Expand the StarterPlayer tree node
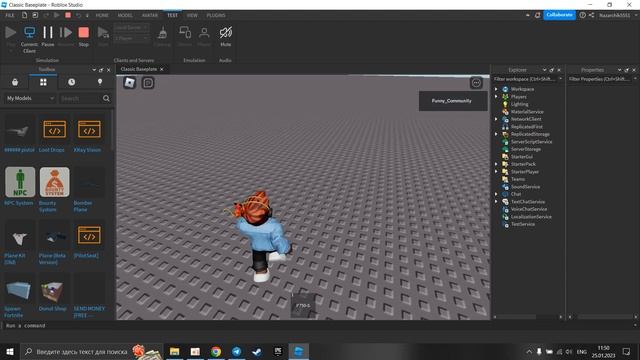The image size is (640, 360). click(x=496, y=172)
